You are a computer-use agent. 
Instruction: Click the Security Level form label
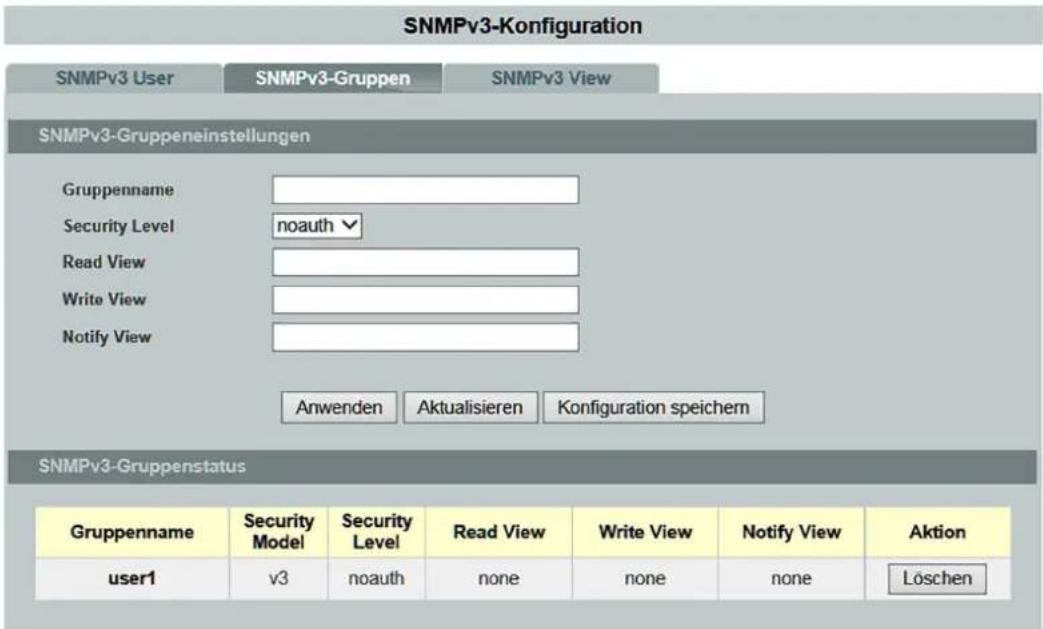click(x=119, y=227)
